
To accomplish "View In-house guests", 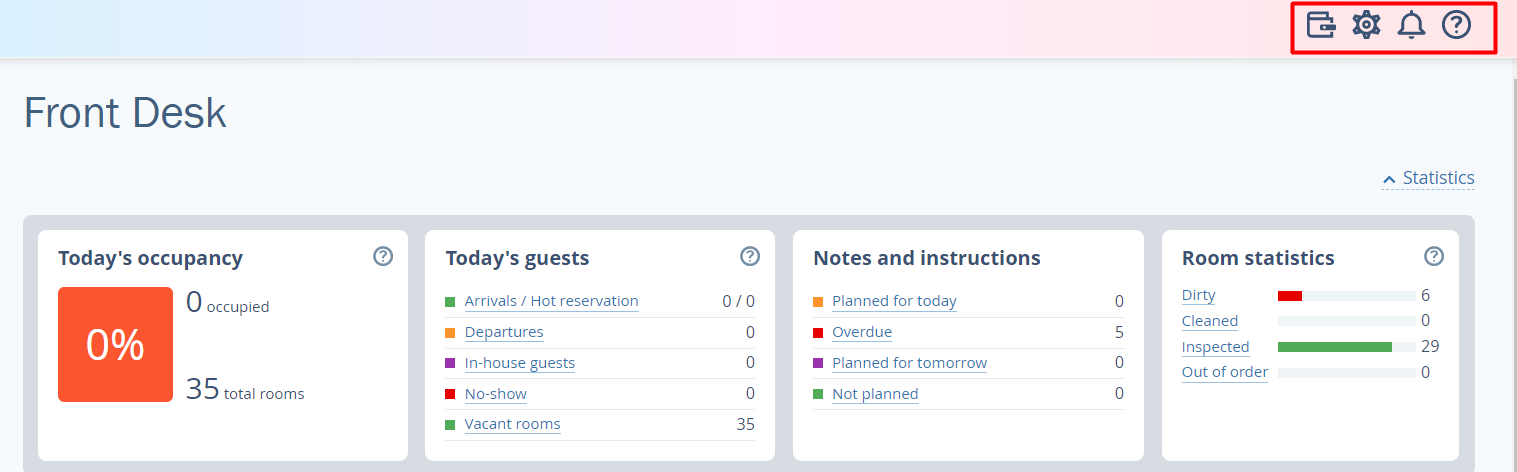I will pyautogui.click(x=520, y=363).
